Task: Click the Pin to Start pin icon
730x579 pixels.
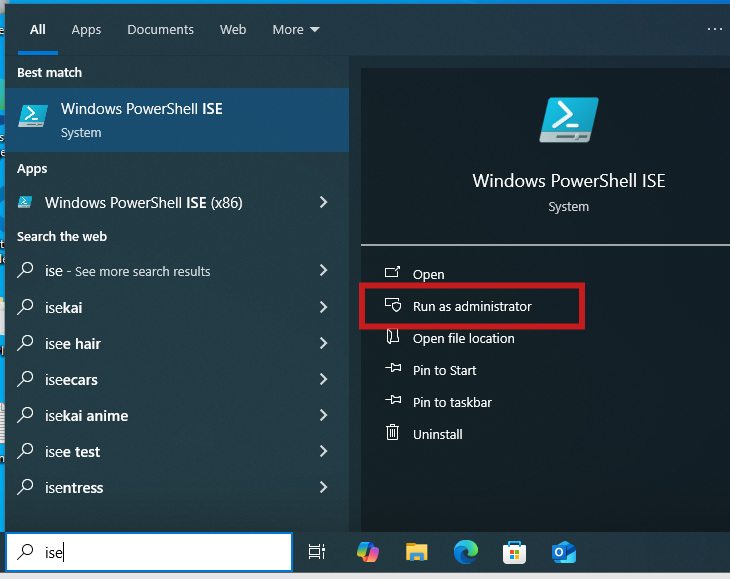Action: click(393, 368)
